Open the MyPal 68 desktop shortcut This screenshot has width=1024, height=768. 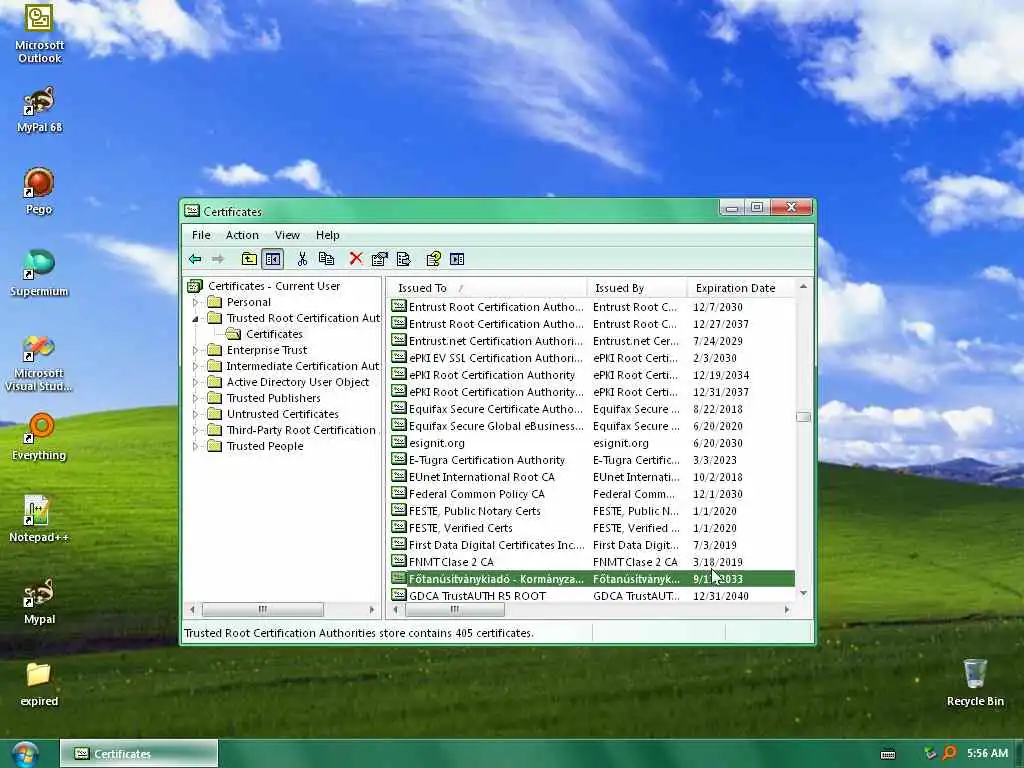pos(39,110)
